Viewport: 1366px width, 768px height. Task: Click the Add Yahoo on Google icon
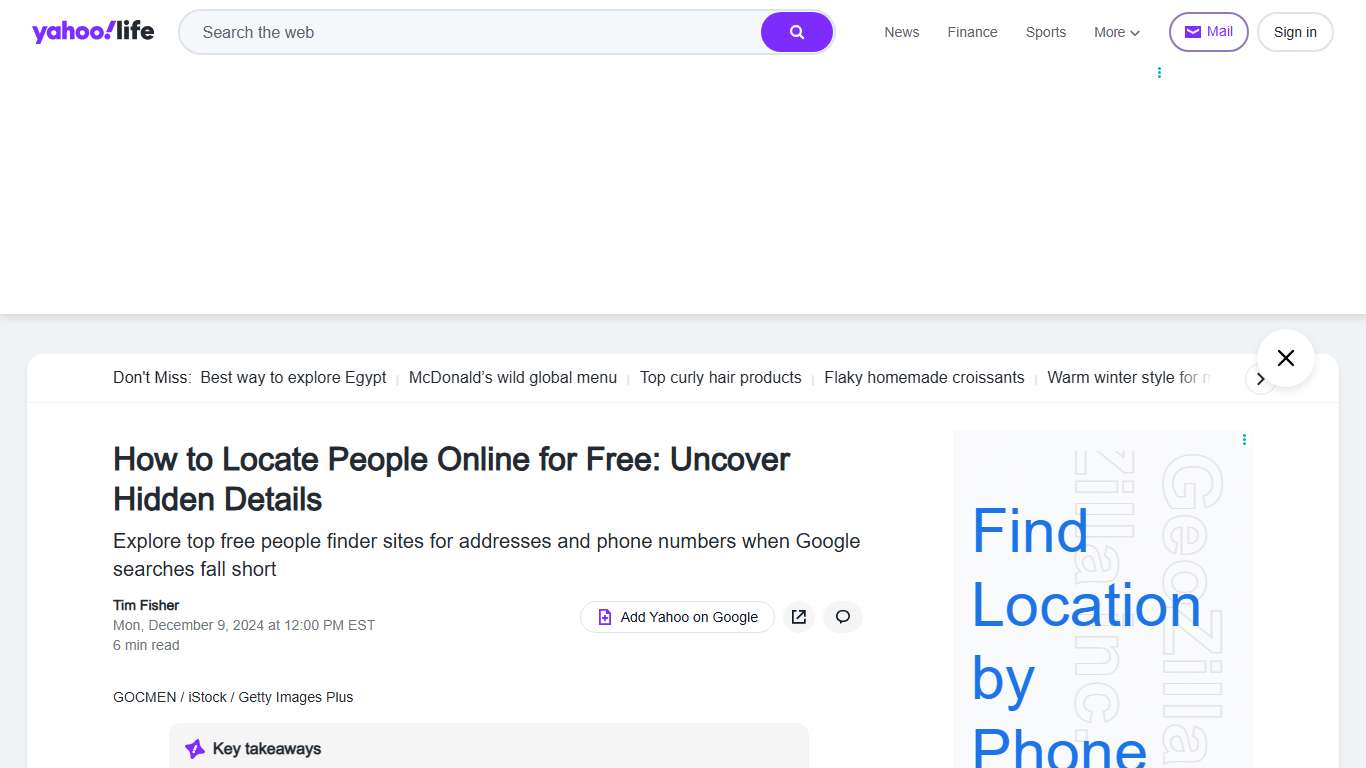(x=604, y=617)
